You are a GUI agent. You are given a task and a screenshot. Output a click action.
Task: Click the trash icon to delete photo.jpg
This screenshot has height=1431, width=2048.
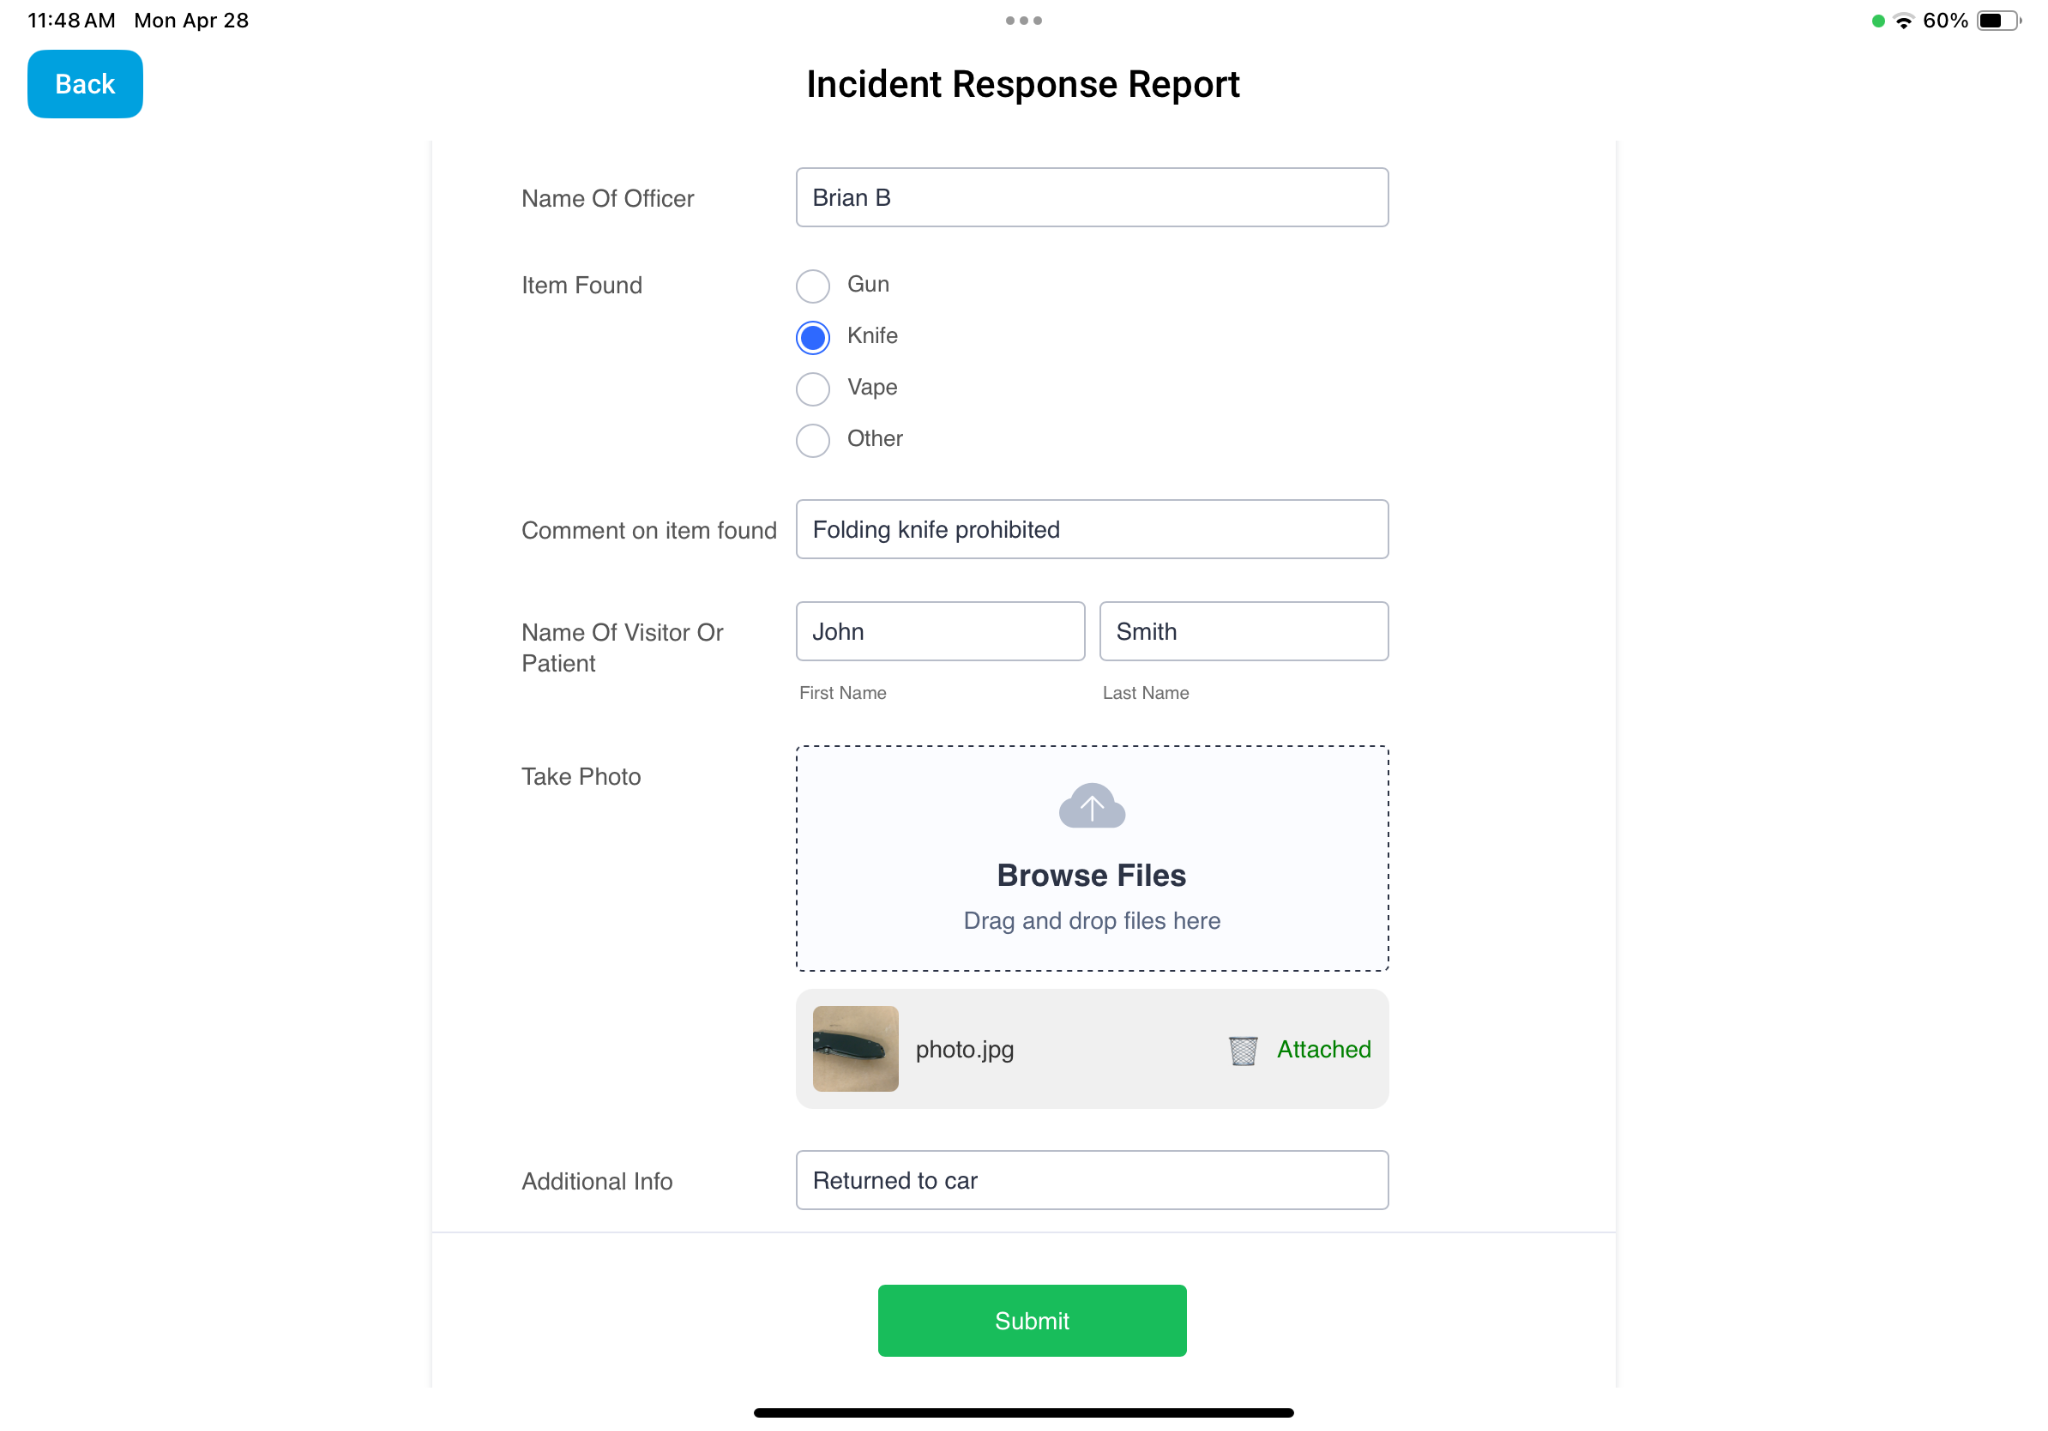point(1242,1050)
